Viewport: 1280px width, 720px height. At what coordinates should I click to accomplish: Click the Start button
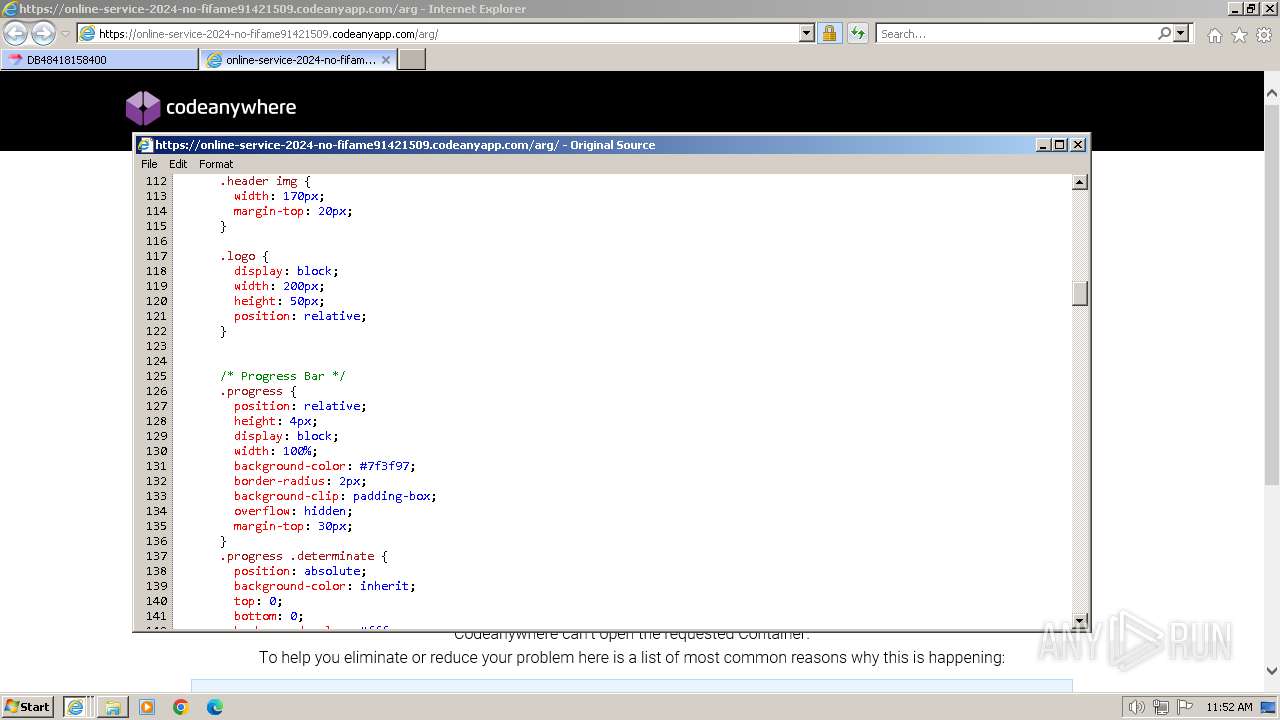(28, 706)
